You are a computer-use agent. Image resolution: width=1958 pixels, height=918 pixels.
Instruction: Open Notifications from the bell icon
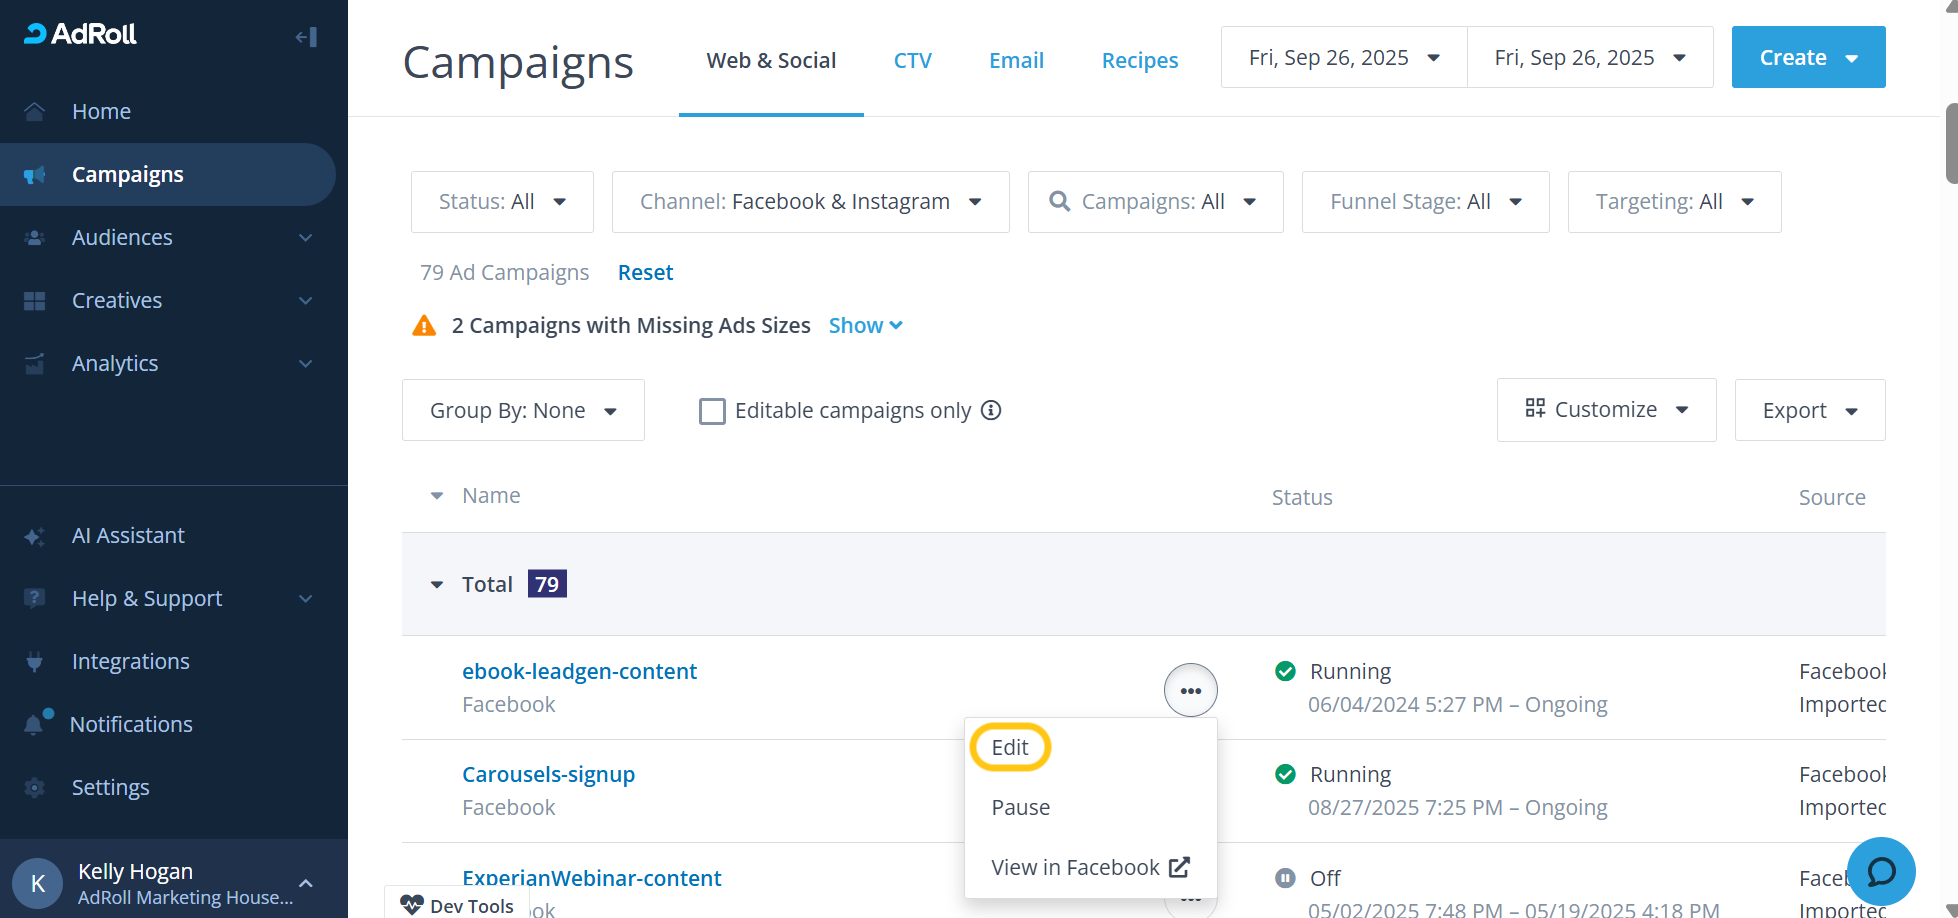click(x=36, y=724)
